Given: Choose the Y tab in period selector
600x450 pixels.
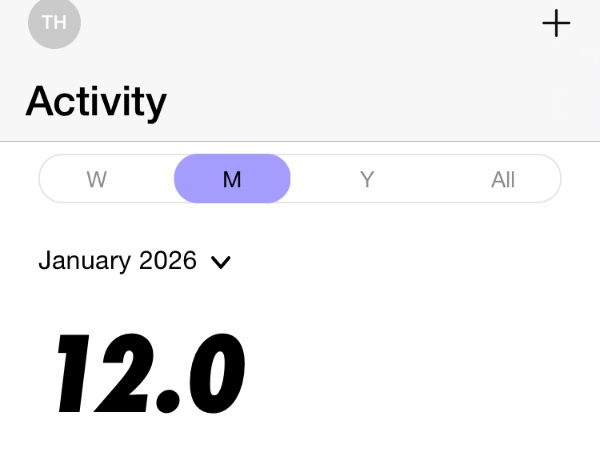Looking at the screenshot, I should pyautogui.click(x=367, y=180).
